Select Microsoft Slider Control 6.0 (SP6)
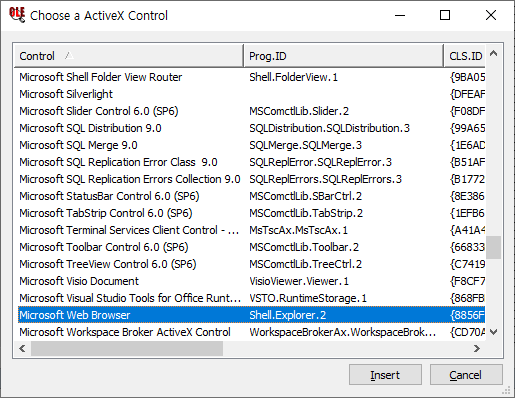515x398 pixels. [252, 111]
